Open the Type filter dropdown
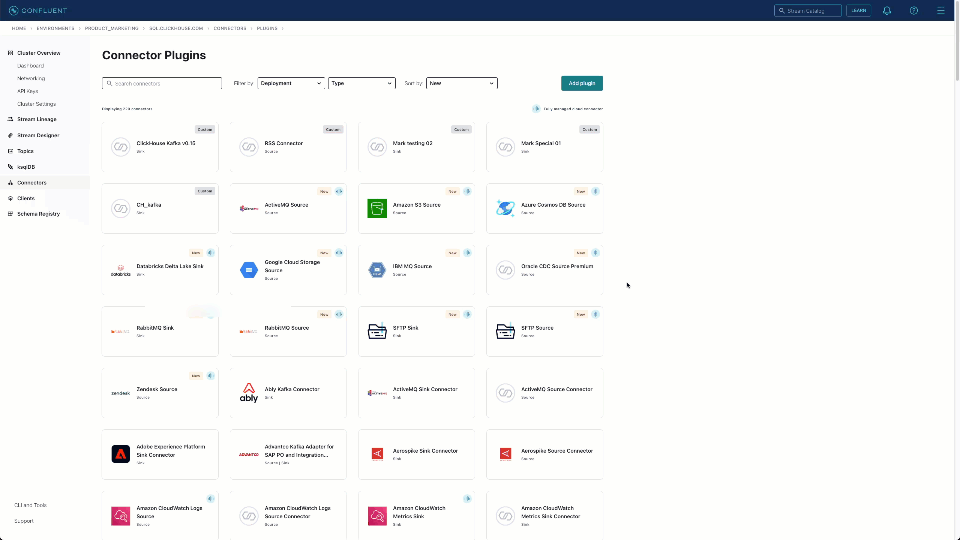The width and height of the screenshot is (960, 540). click(361, 83)
